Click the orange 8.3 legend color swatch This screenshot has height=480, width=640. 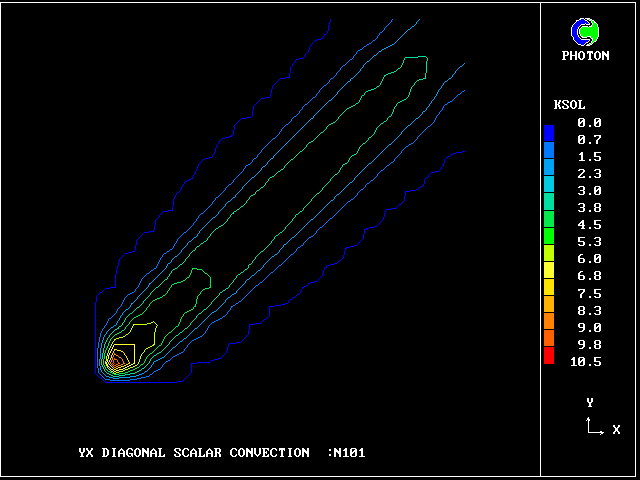pos(548,309)
